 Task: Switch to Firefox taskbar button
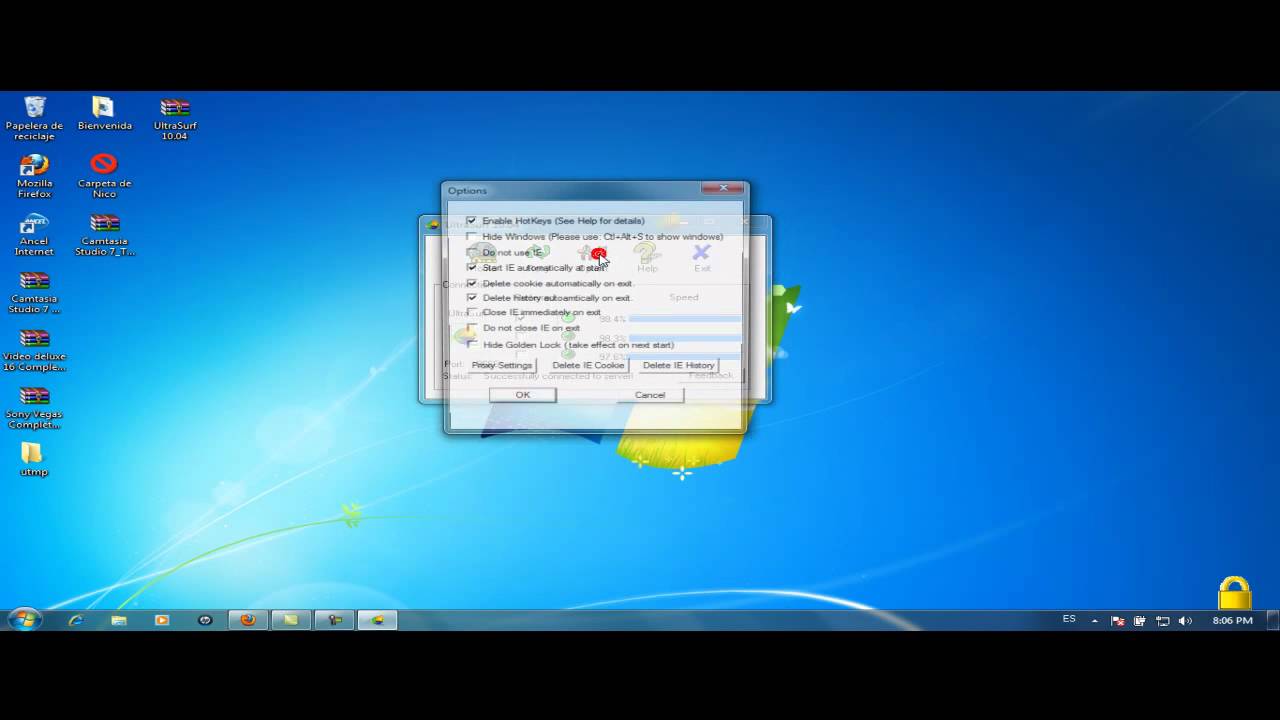[248, 620]
